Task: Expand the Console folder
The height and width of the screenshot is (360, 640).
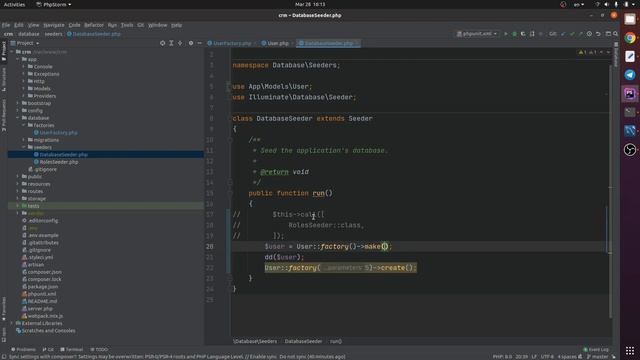Action: [24, 67]
